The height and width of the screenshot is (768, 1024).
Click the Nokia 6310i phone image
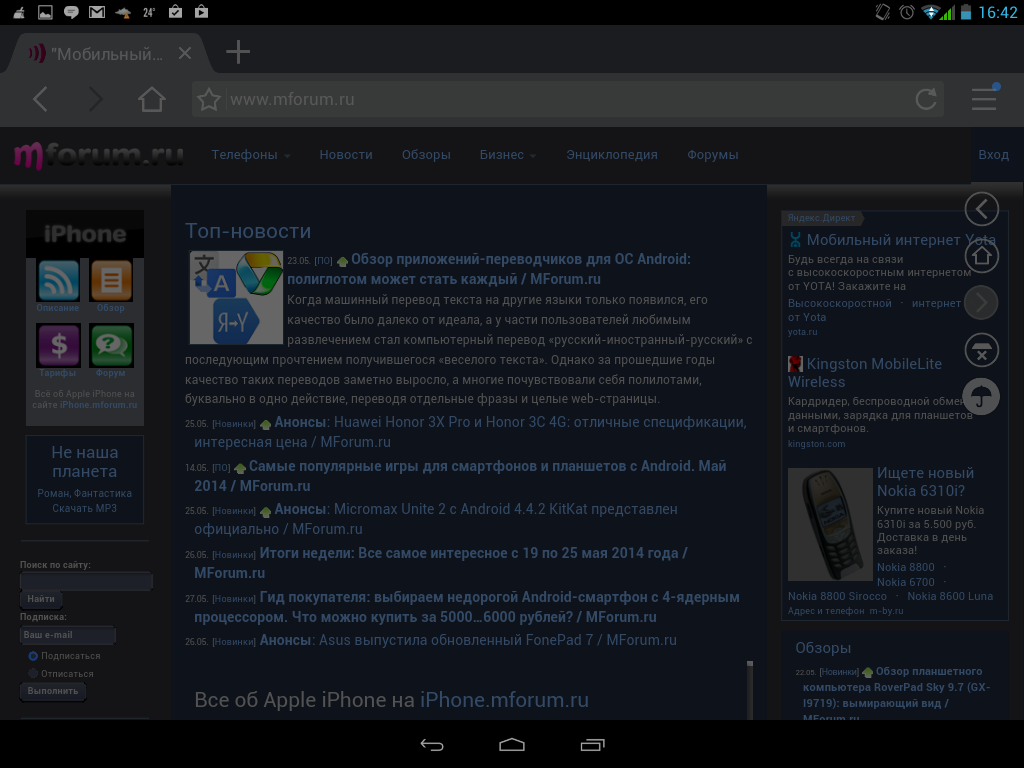830,524
